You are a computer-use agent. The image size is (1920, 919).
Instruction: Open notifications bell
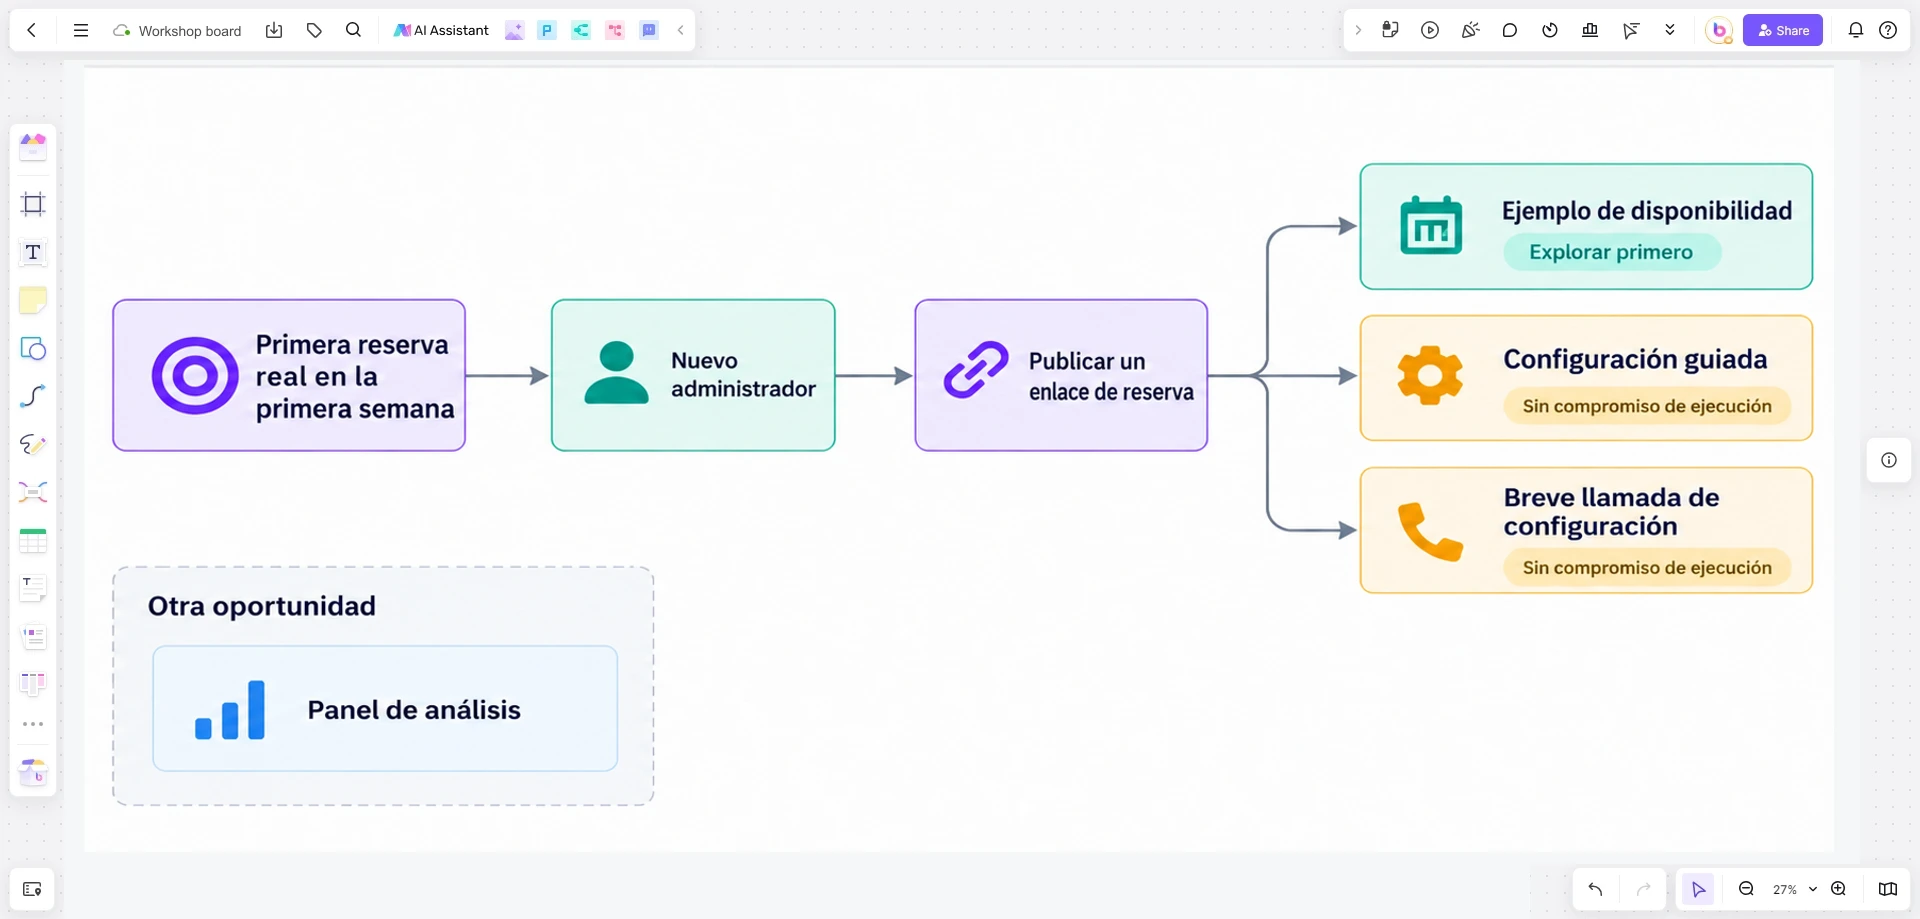coord(1856,30)
